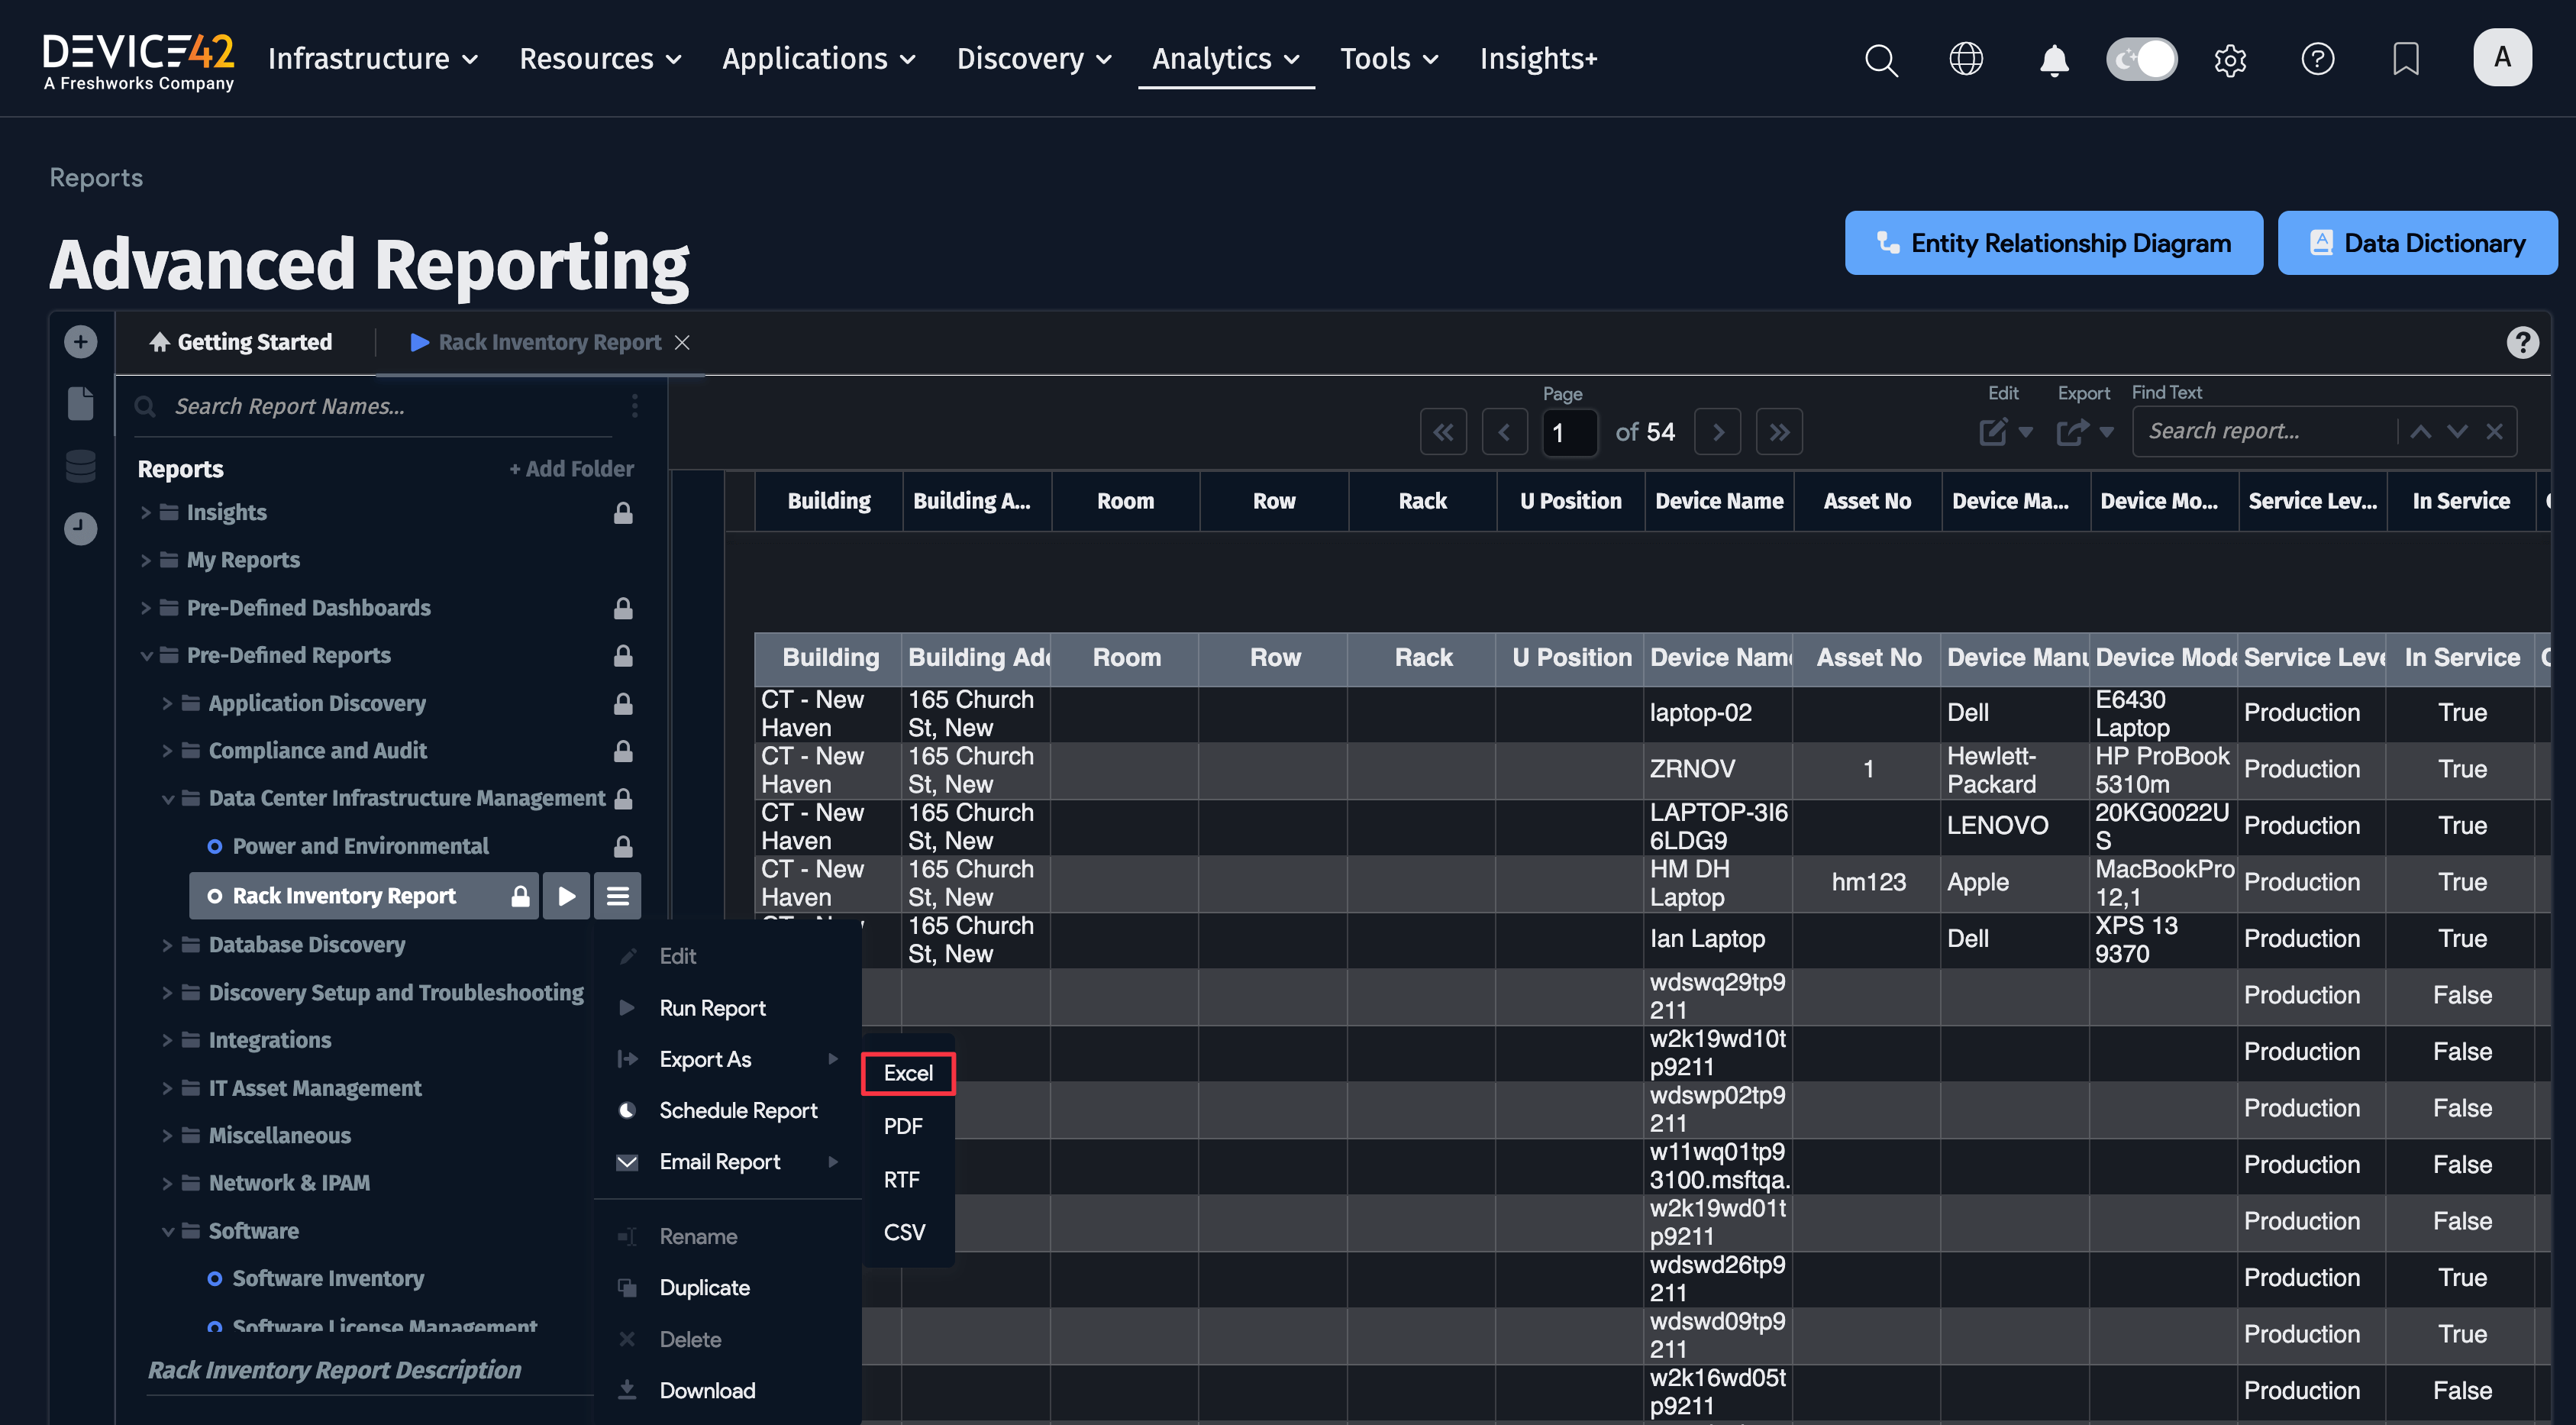Select Run Report in context menu
Screen dimensions: 2576x1425
pos(712,1008)
